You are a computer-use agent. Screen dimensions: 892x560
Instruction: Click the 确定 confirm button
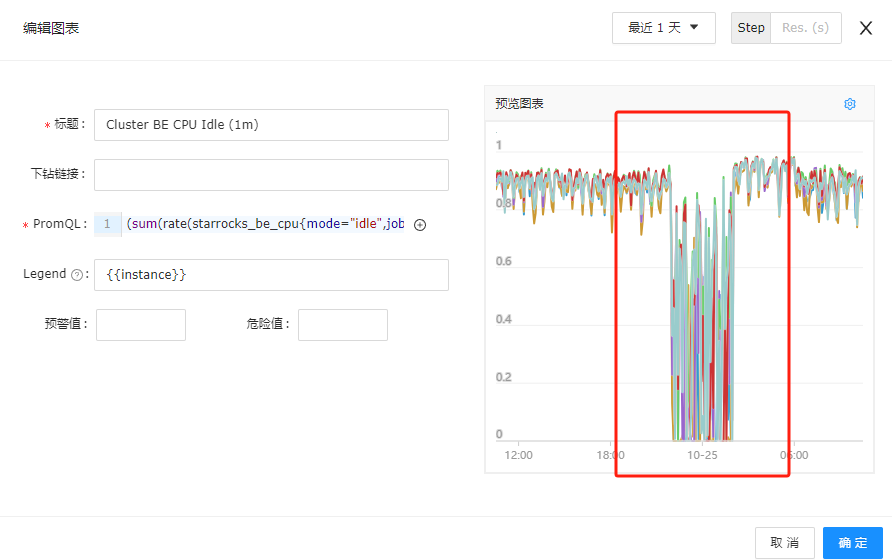(853, 543)
